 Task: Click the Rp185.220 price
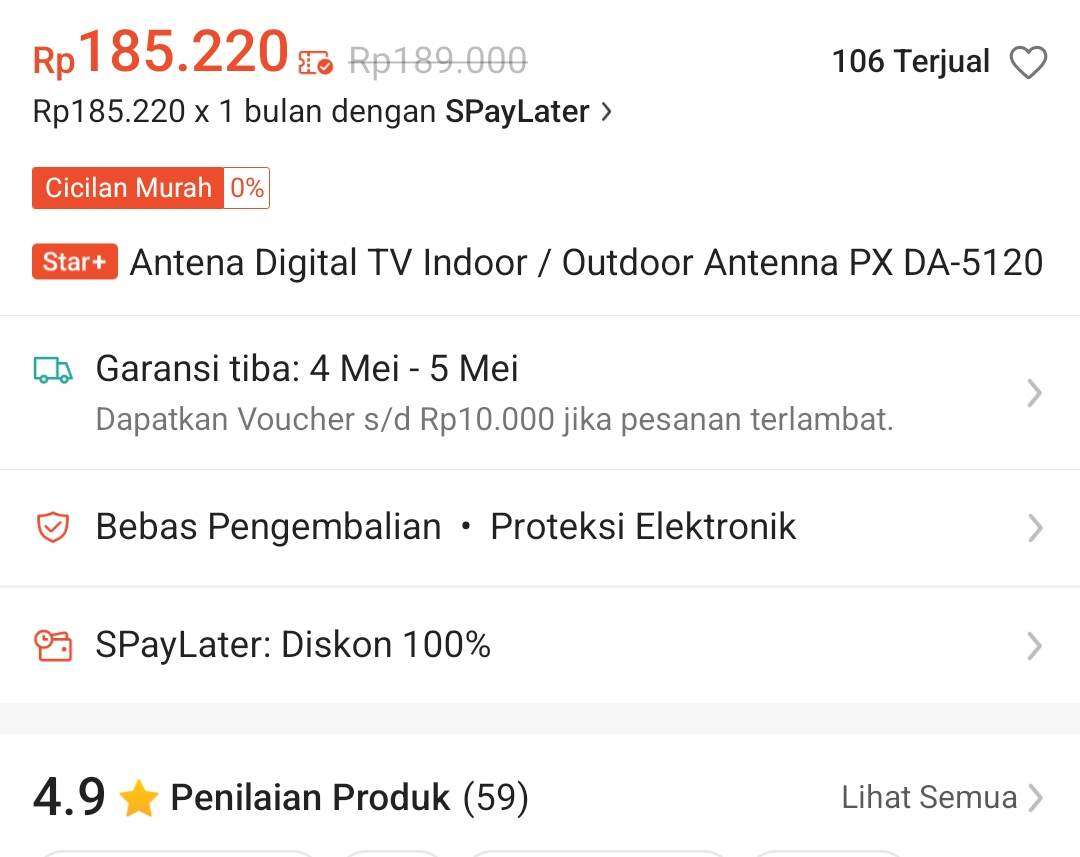pos(160,52)
